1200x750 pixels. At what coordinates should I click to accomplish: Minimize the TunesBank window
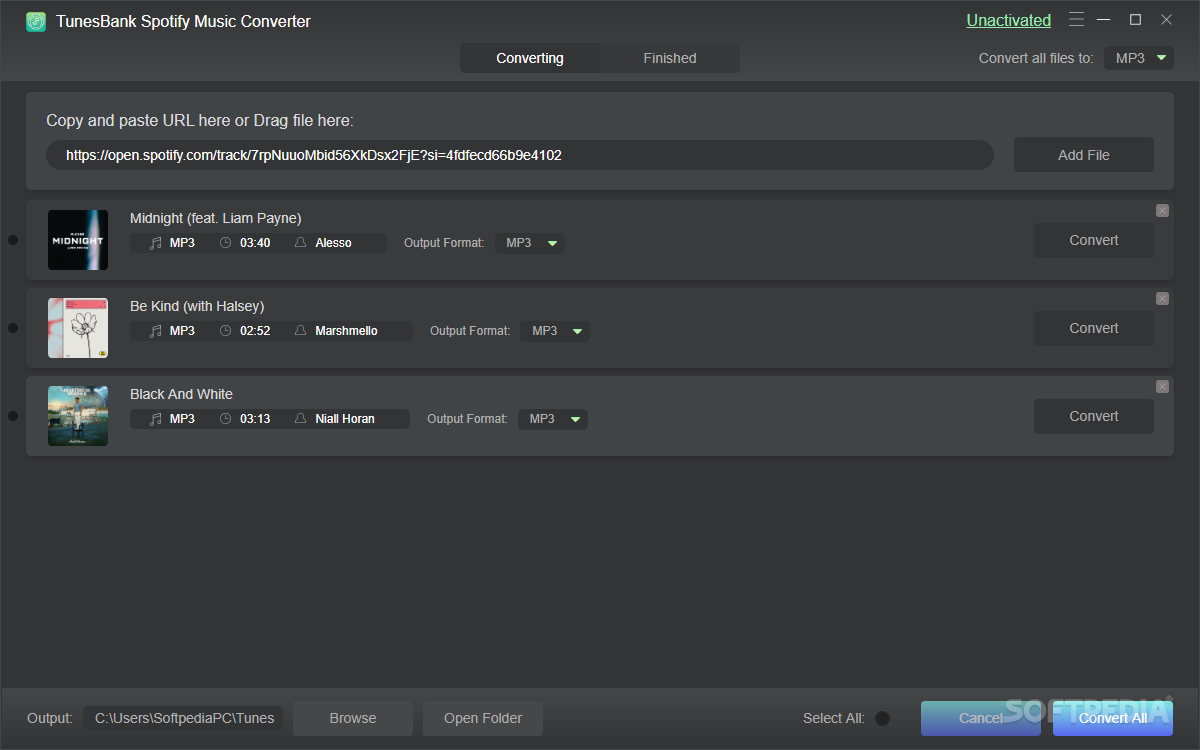coord(1104,19)
